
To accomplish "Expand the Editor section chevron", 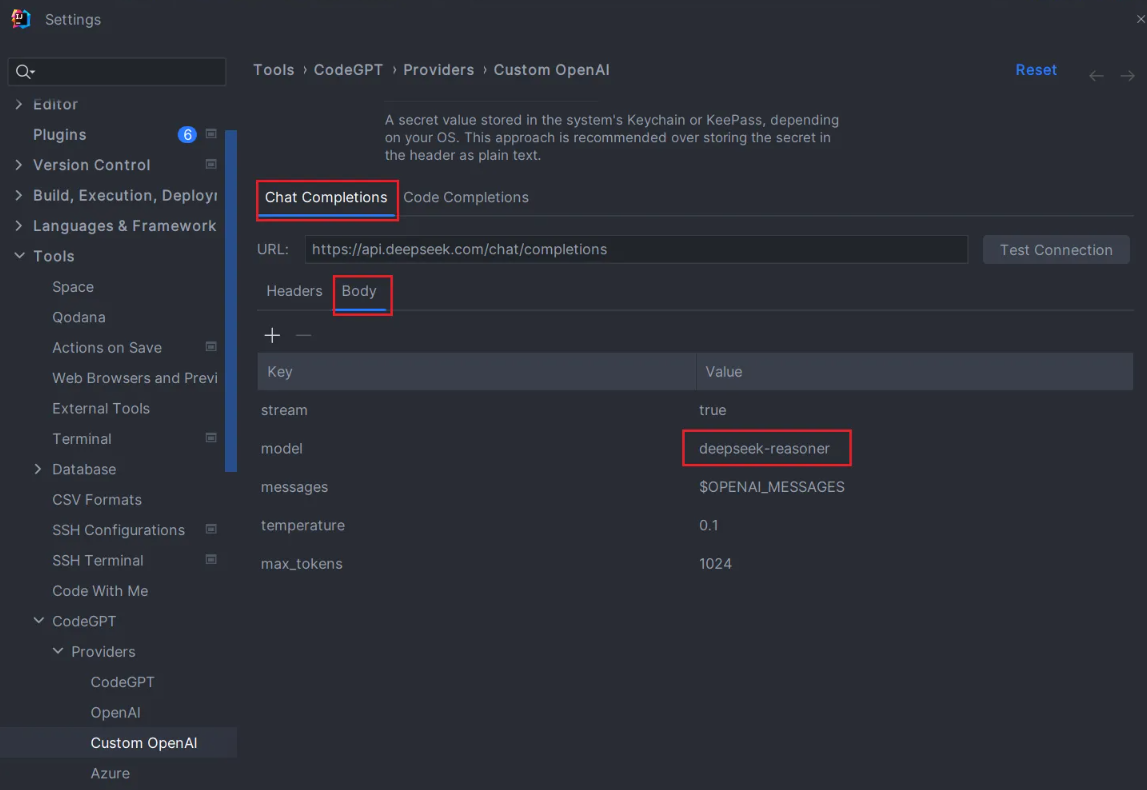I will pos(19,105).
